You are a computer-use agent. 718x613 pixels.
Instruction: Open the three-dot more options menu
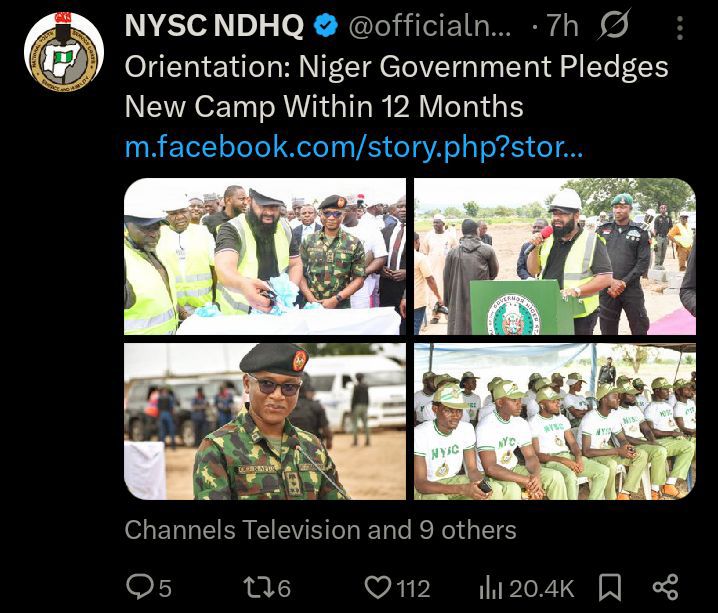pyautogui.click(x=680, y=28)
